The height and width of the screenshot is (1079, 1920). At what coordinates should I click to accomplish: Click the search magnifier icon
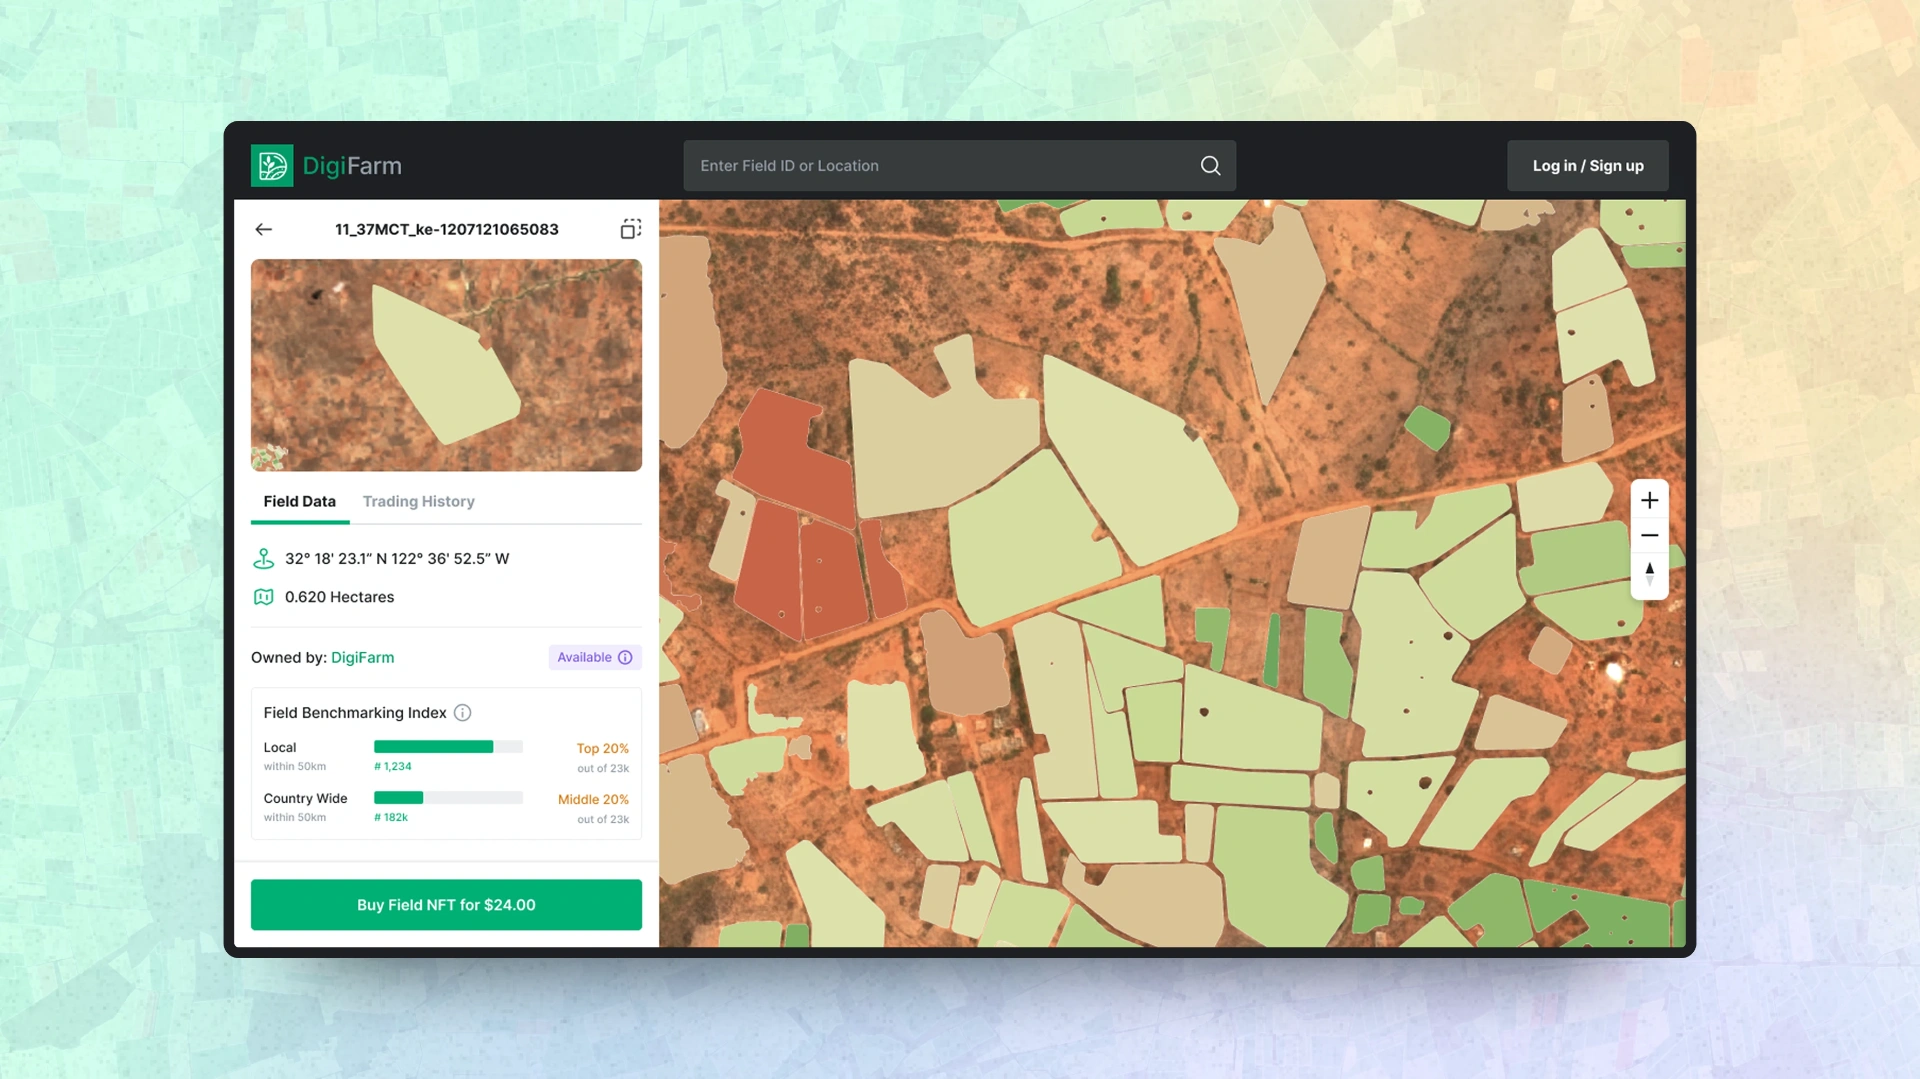tap(1210, 166)
